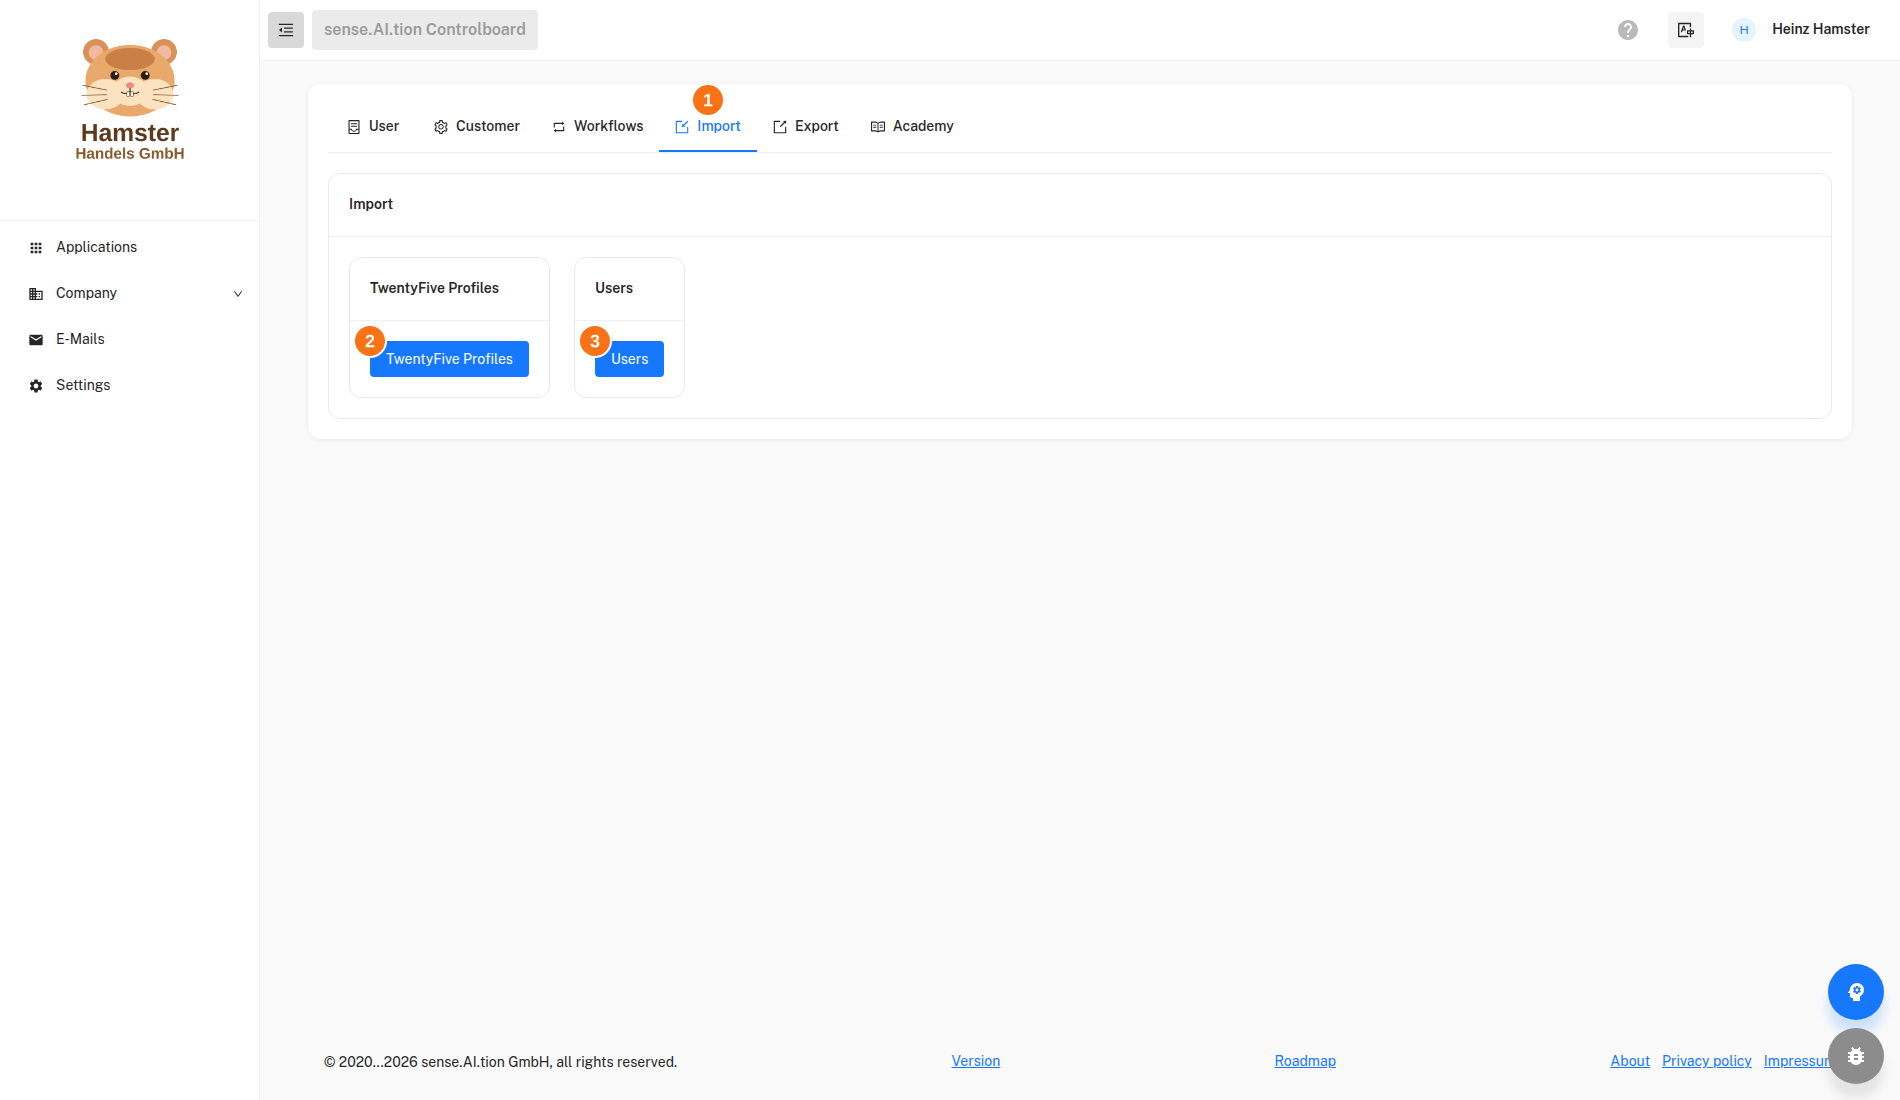Click the TwentyFive Profiles card heading
This screenshot has width=1900, height=1100.
(434, 288)
